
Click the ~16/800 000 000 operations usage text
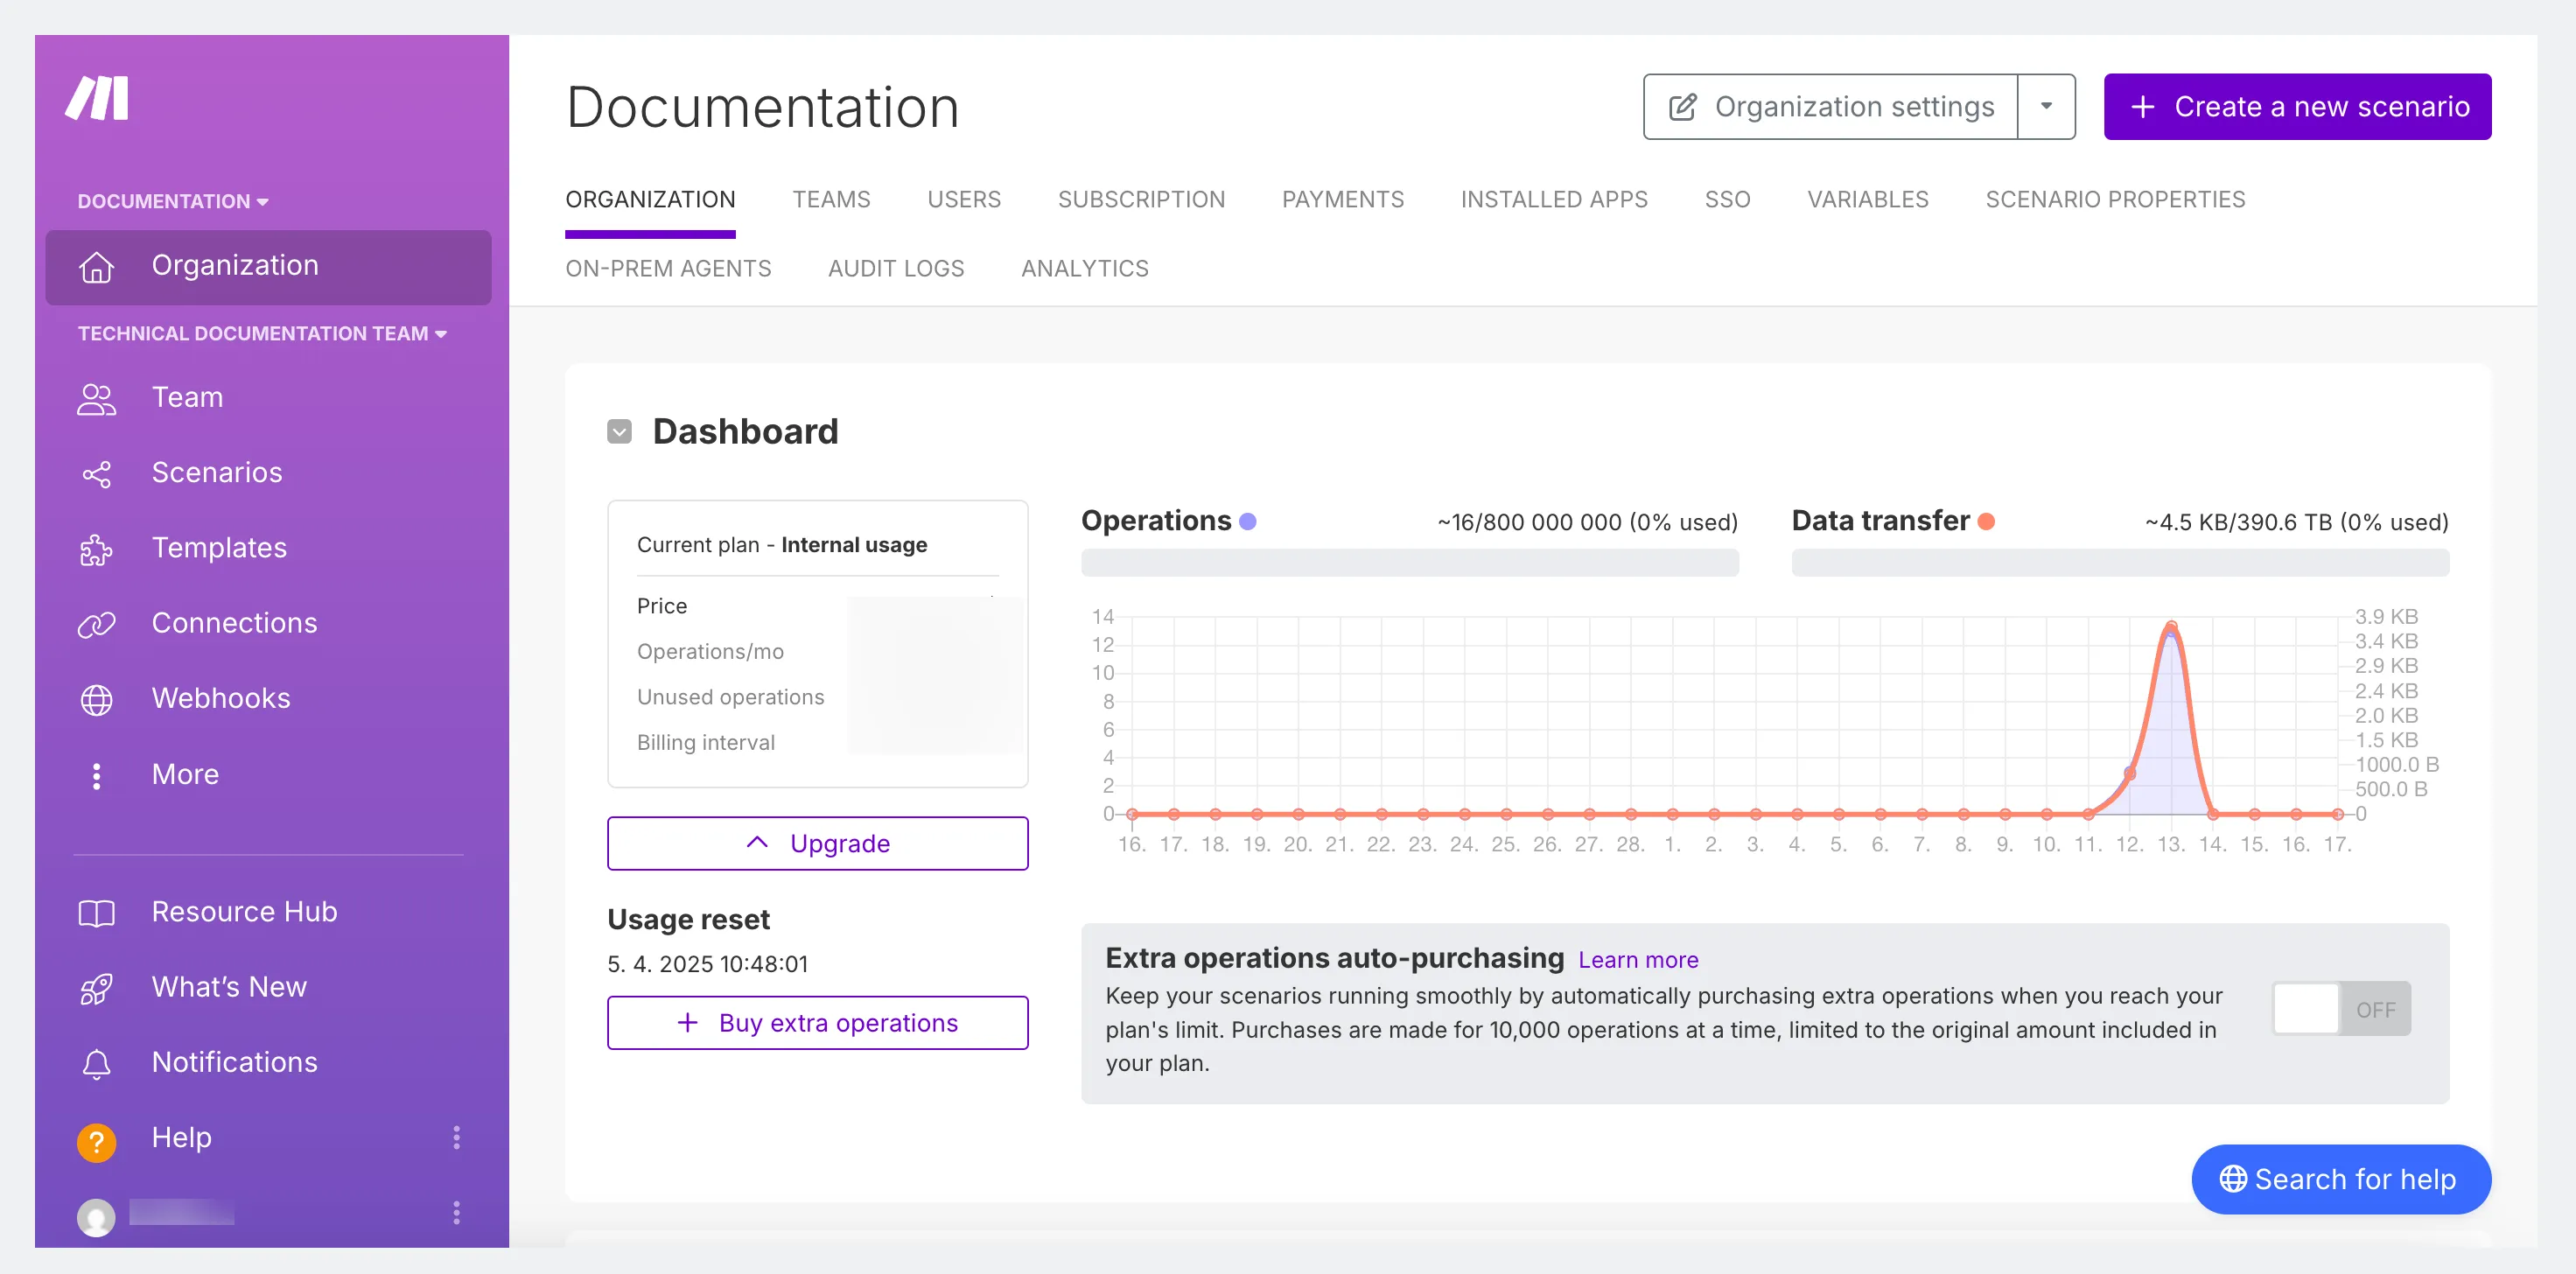[x=1587, y=521]
